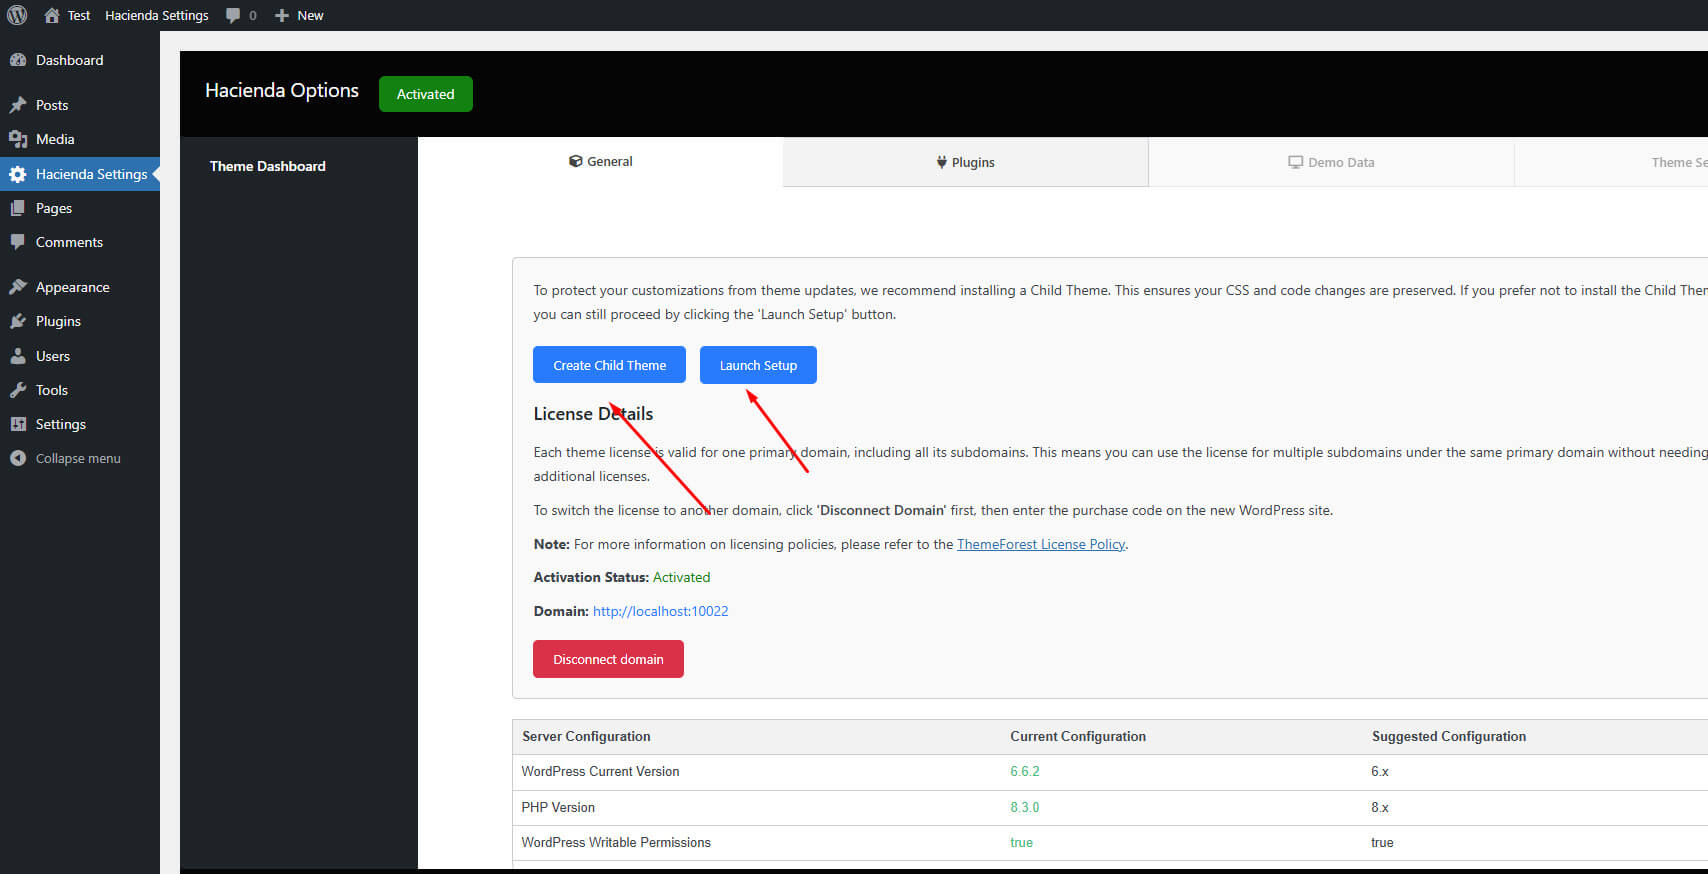
Task: Click the Appearance paintbrush icon
Action: (x=18, y=287)
